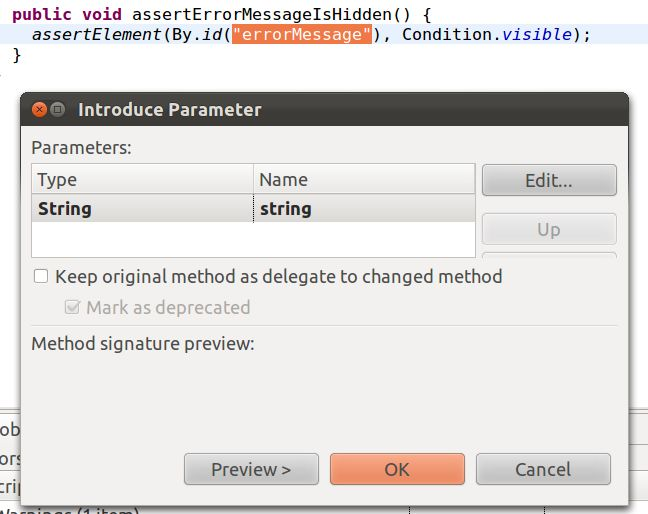The image size is (648, 514).
Task: Close the Introduce Parameter dialog
Action: [40, 110]
